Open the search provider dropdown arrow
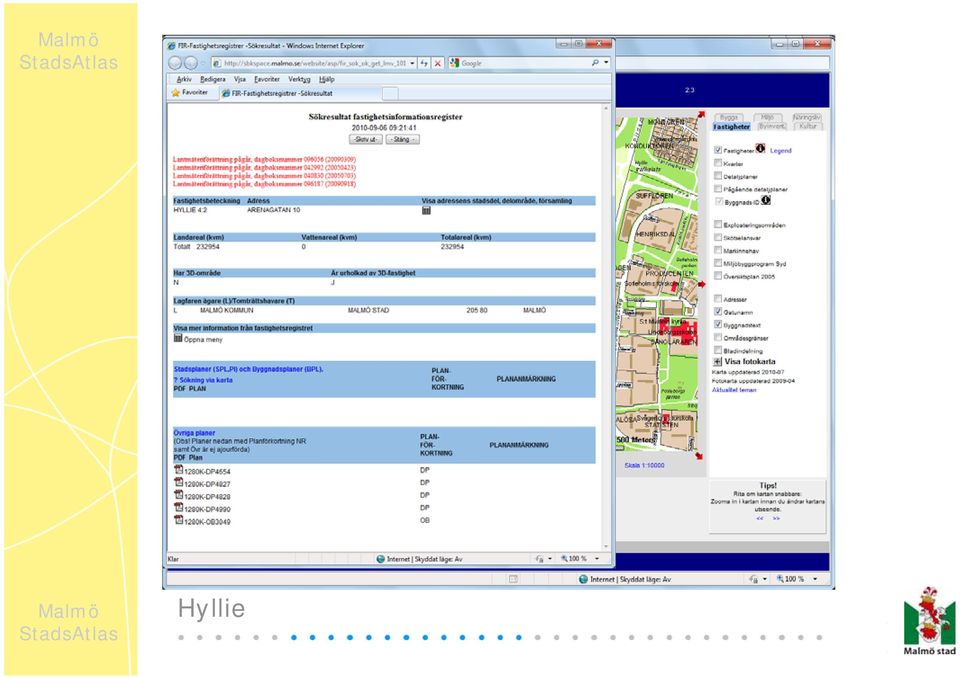This screenshot has height=677, width=960. click(x=606, y=63)
